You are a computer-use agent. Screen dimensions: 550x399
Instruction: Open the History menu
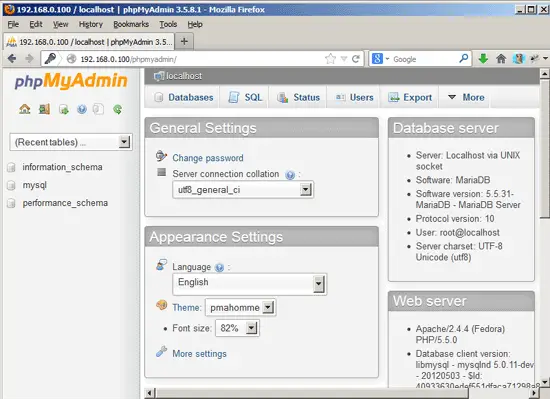[90, 24]
